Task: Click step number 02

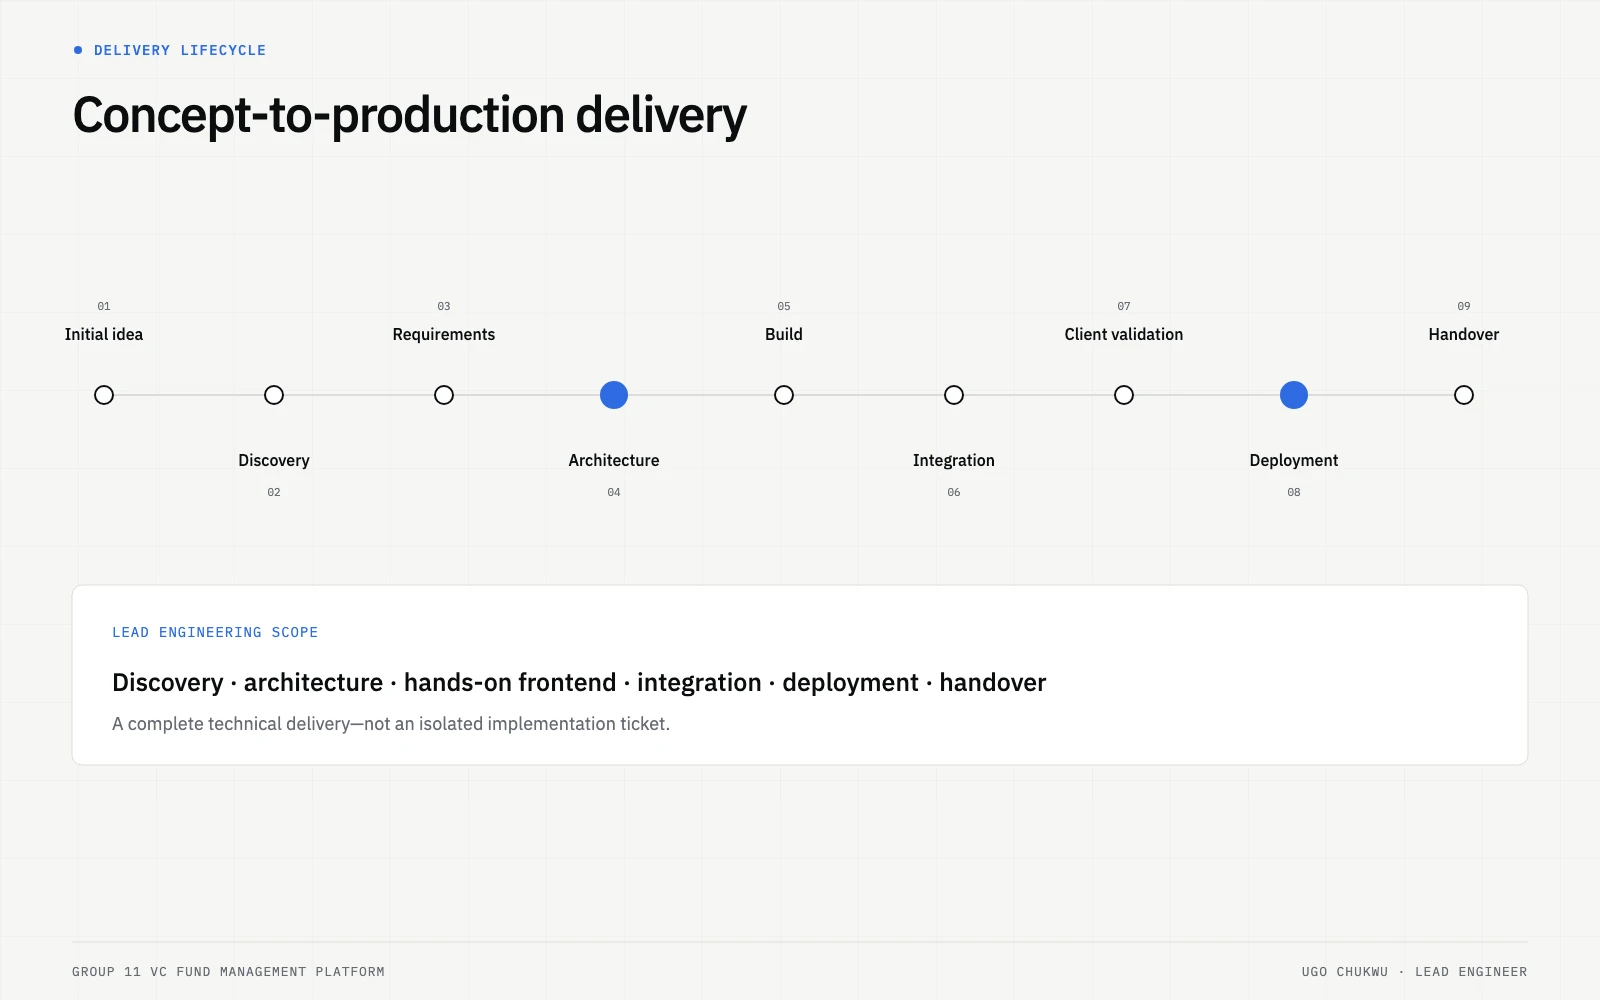Action: point(274,492)
